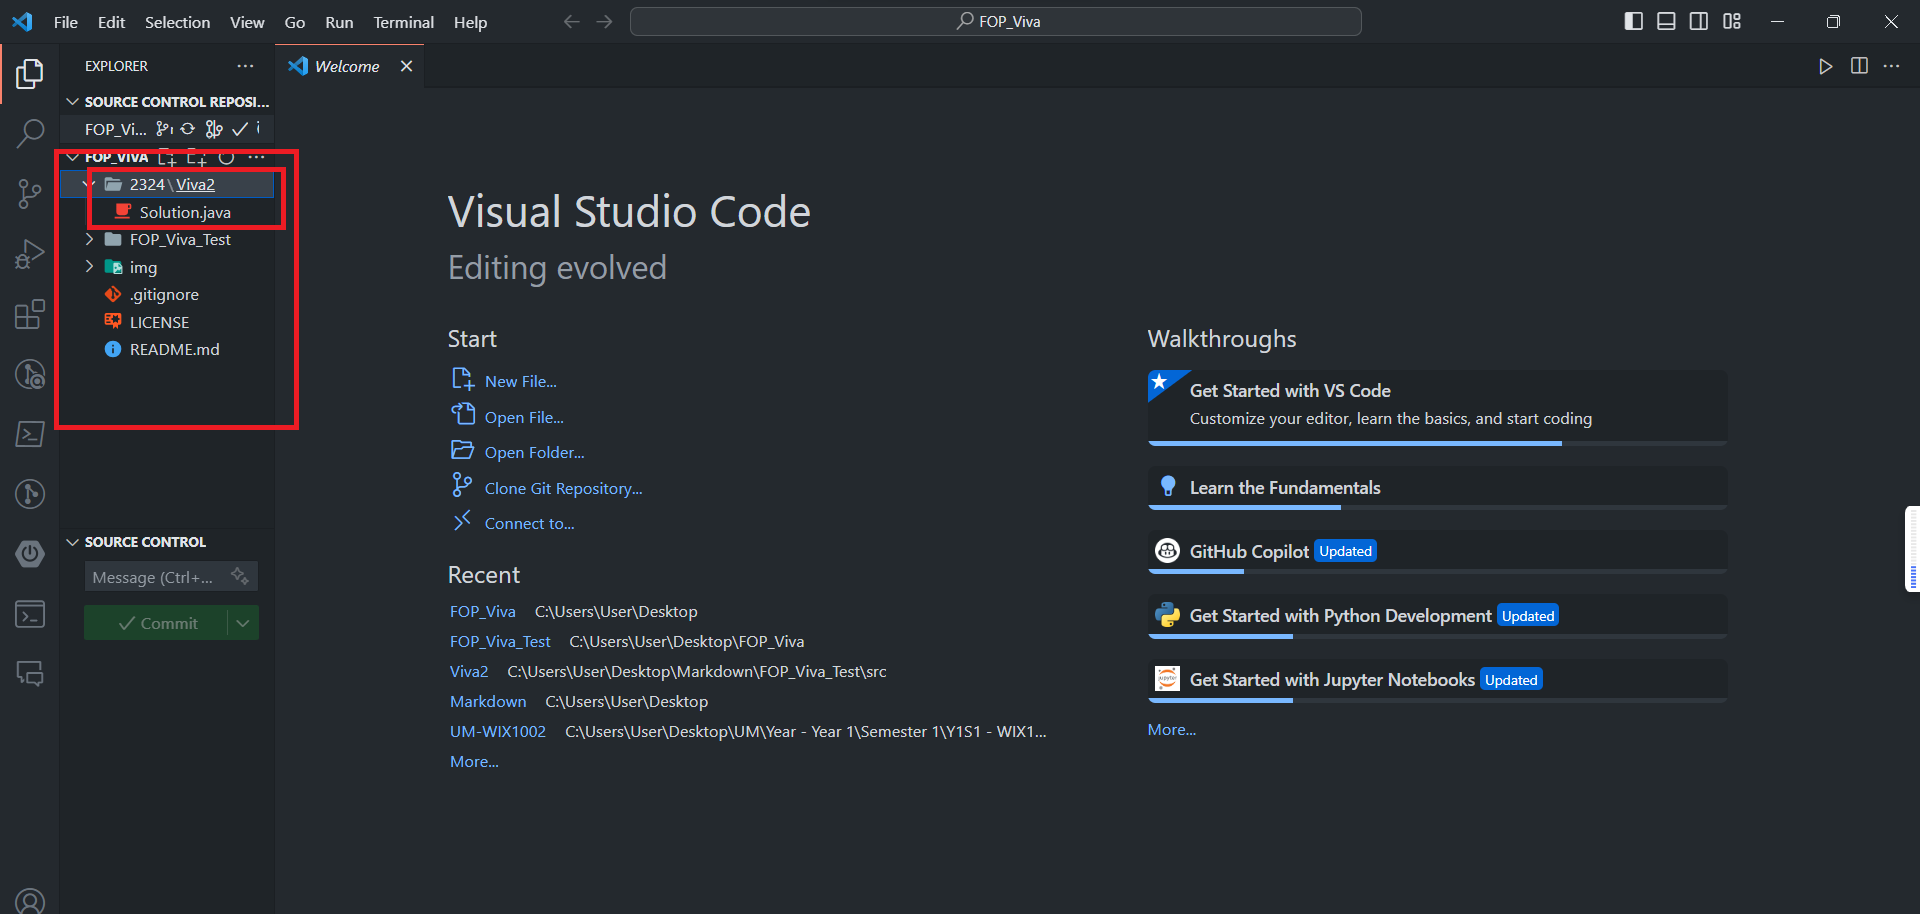
Task: Open the PowerShell-style terminal icon in activity bar
Action: [30, 434]
